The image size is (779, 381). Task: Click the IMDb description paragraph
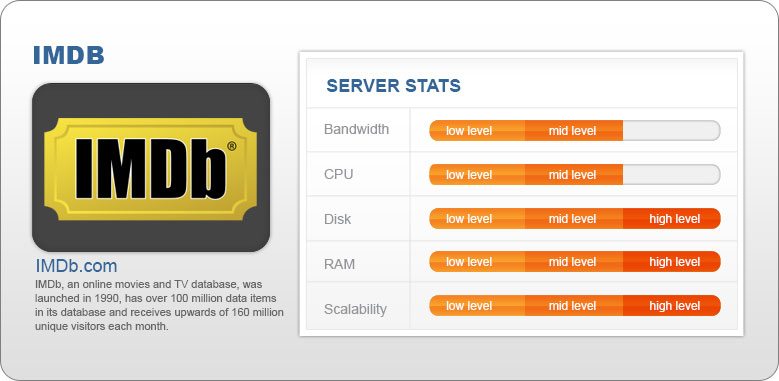click(159, 305)
